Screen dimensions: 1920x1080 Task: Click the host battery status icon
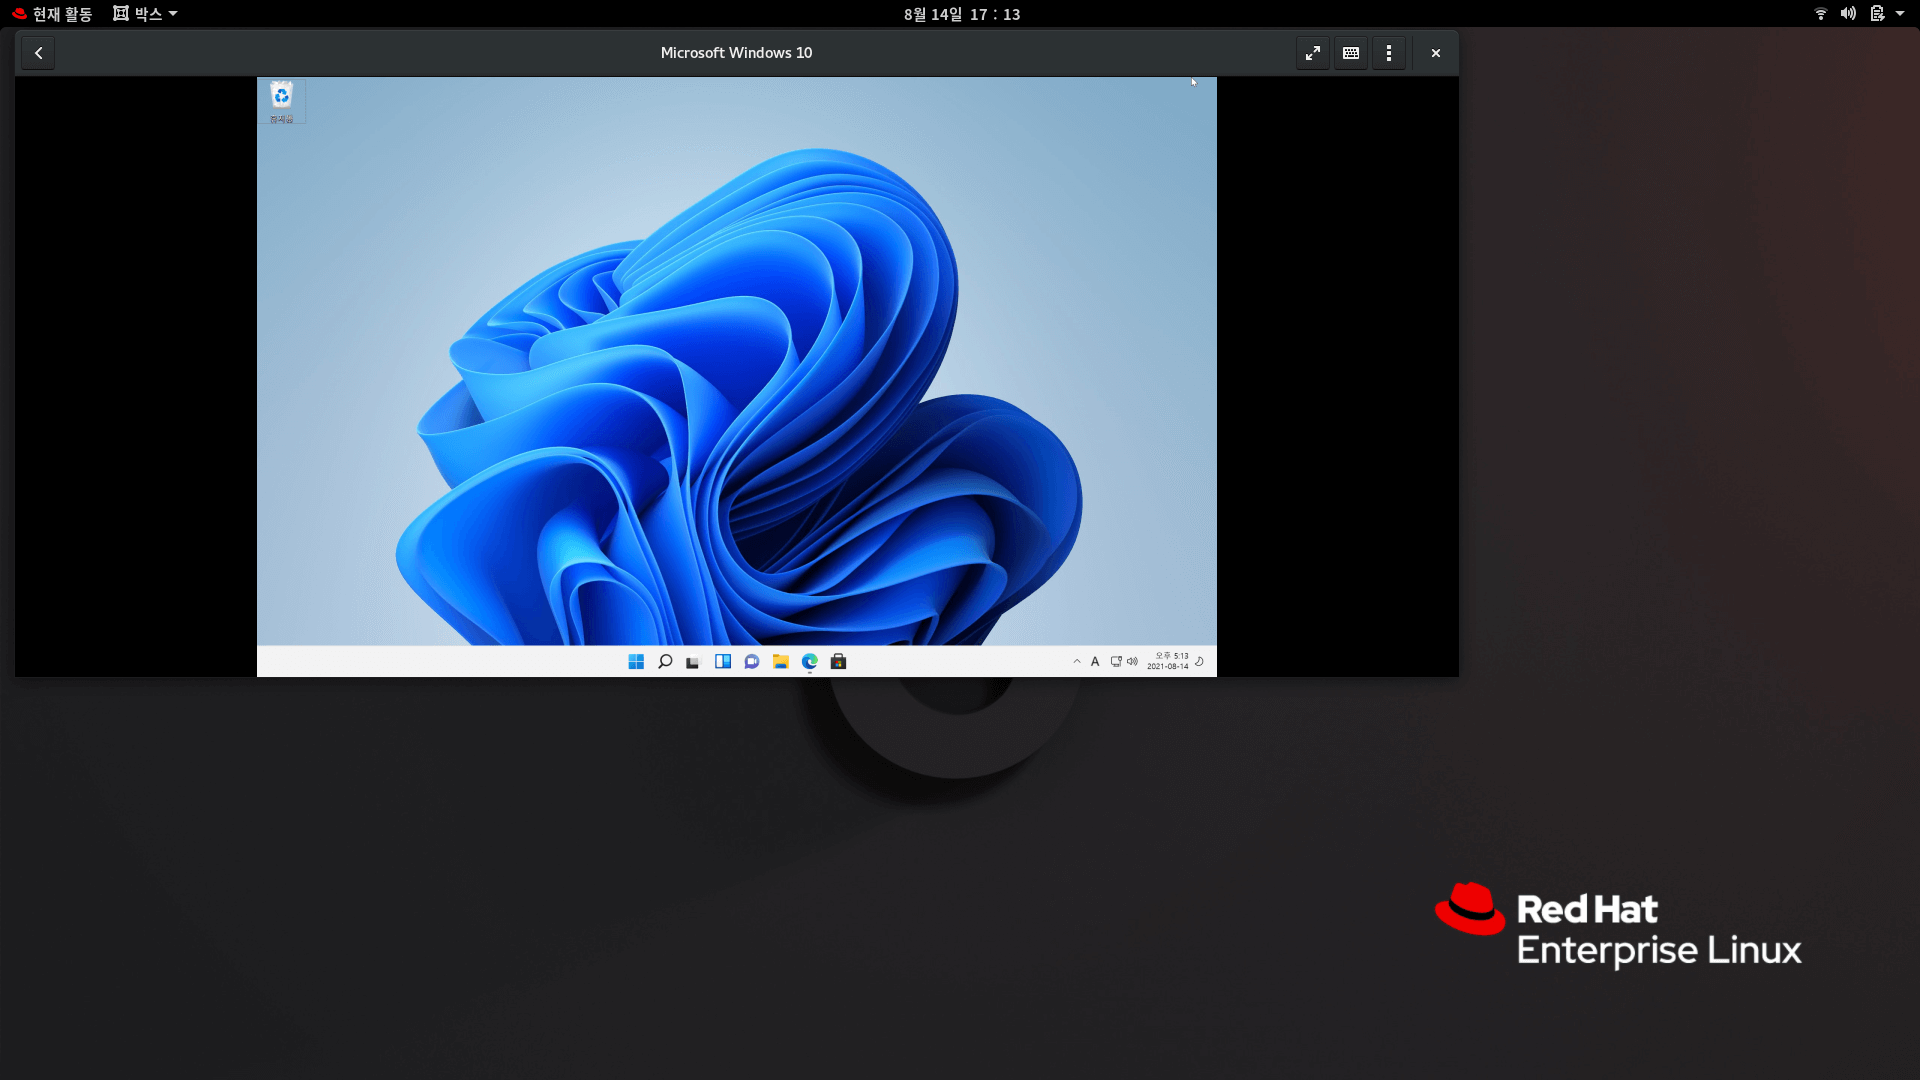point(1877,14)
